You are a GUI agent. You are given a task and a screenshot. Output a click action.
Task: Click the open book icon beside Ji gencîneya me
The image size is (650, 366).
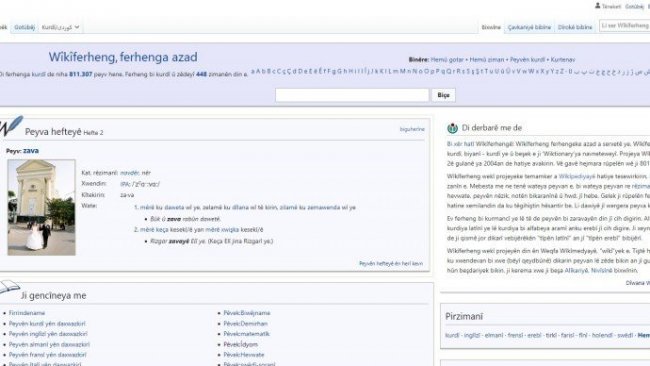(x=9, y=287)
